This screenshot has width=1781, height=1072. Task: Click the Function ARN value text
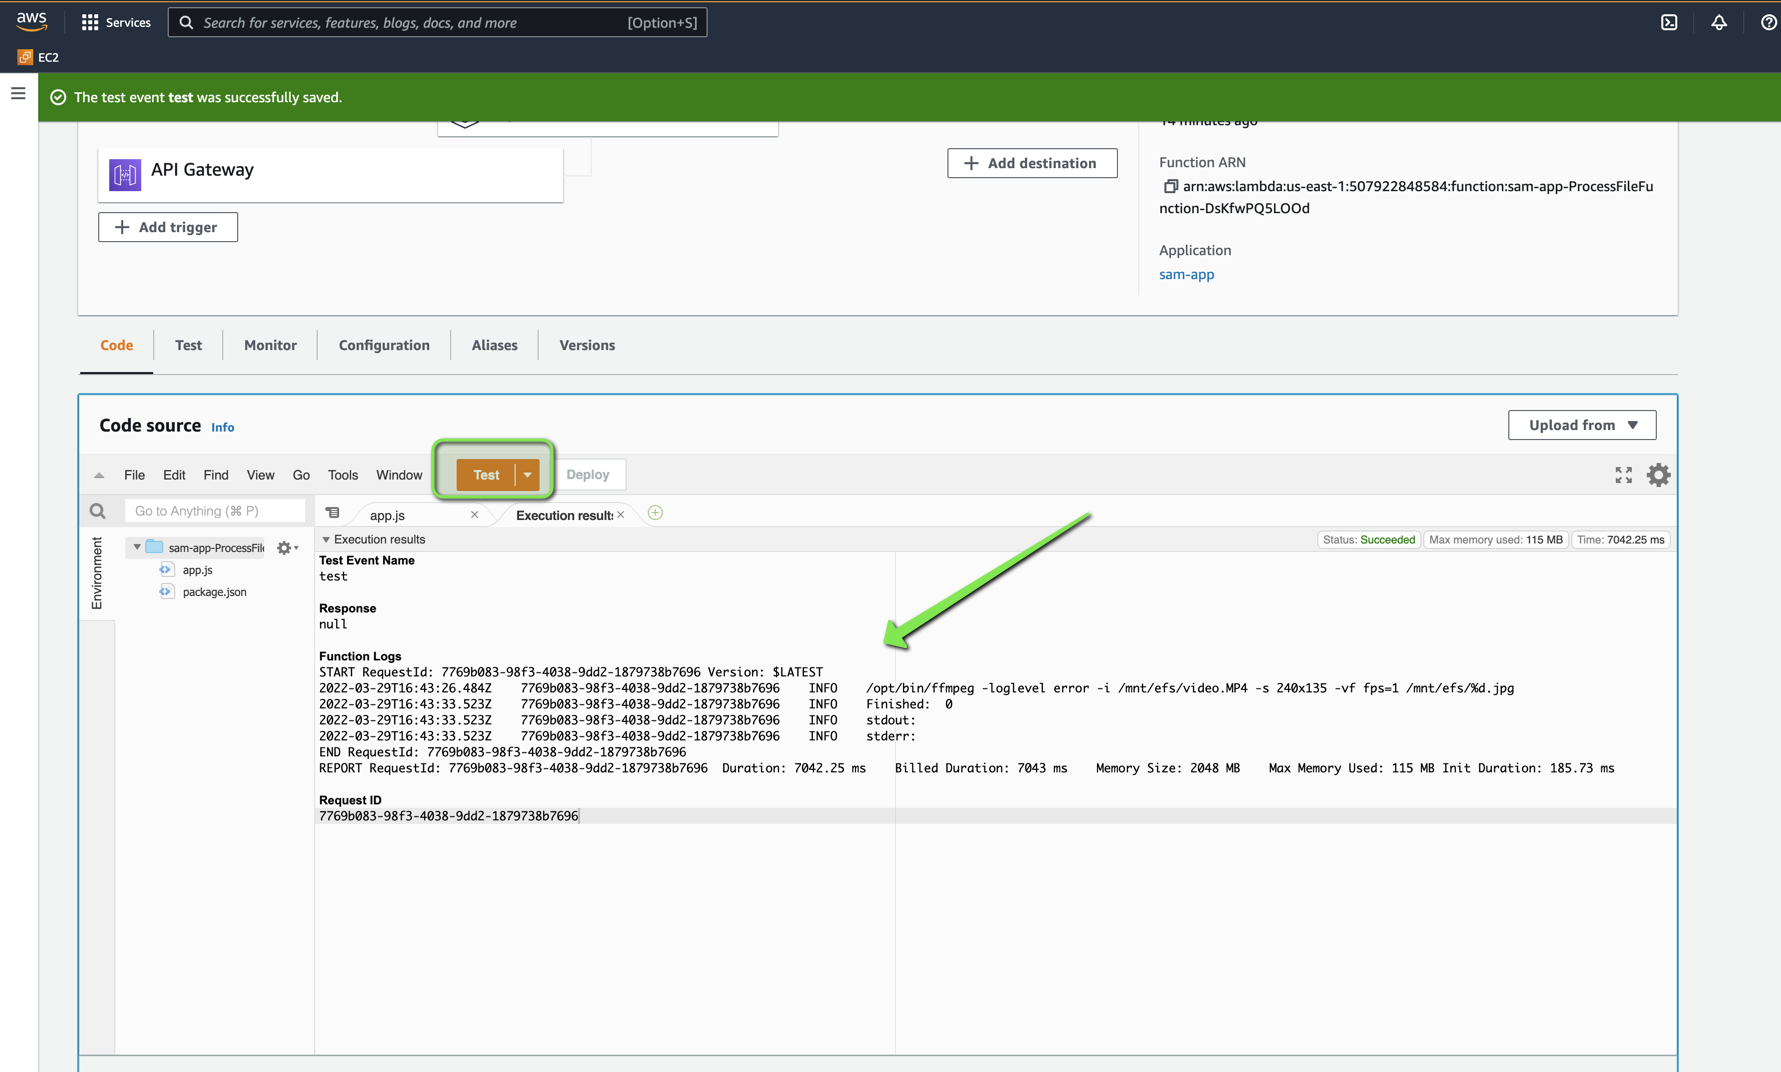coord(1406,197)
